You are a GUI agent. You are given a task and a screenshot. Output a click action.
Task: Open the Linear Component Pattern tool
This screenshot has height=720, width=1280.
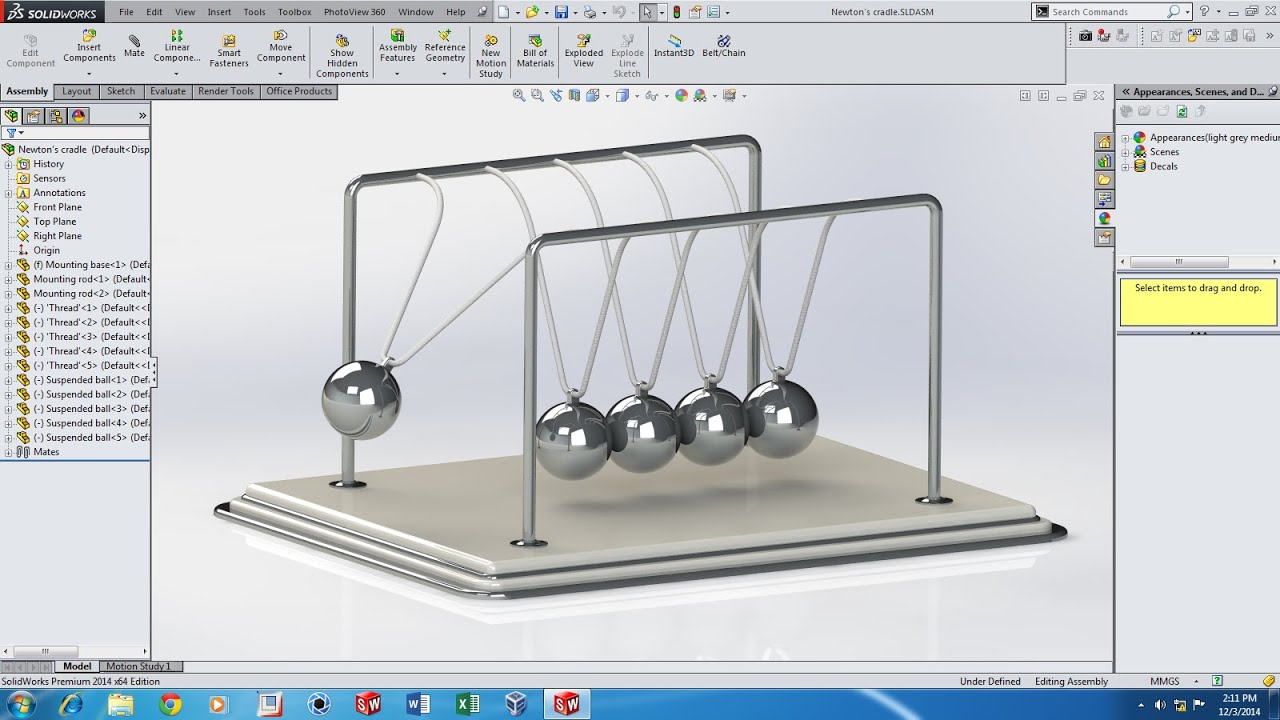(x=177, y=47)
